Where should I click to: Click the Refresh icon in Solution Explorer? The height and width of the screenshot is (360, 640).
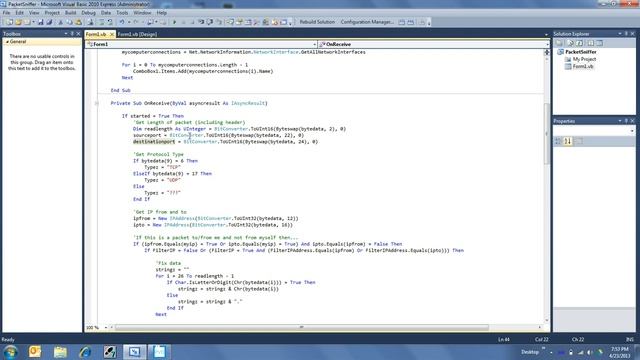point(580,43)
